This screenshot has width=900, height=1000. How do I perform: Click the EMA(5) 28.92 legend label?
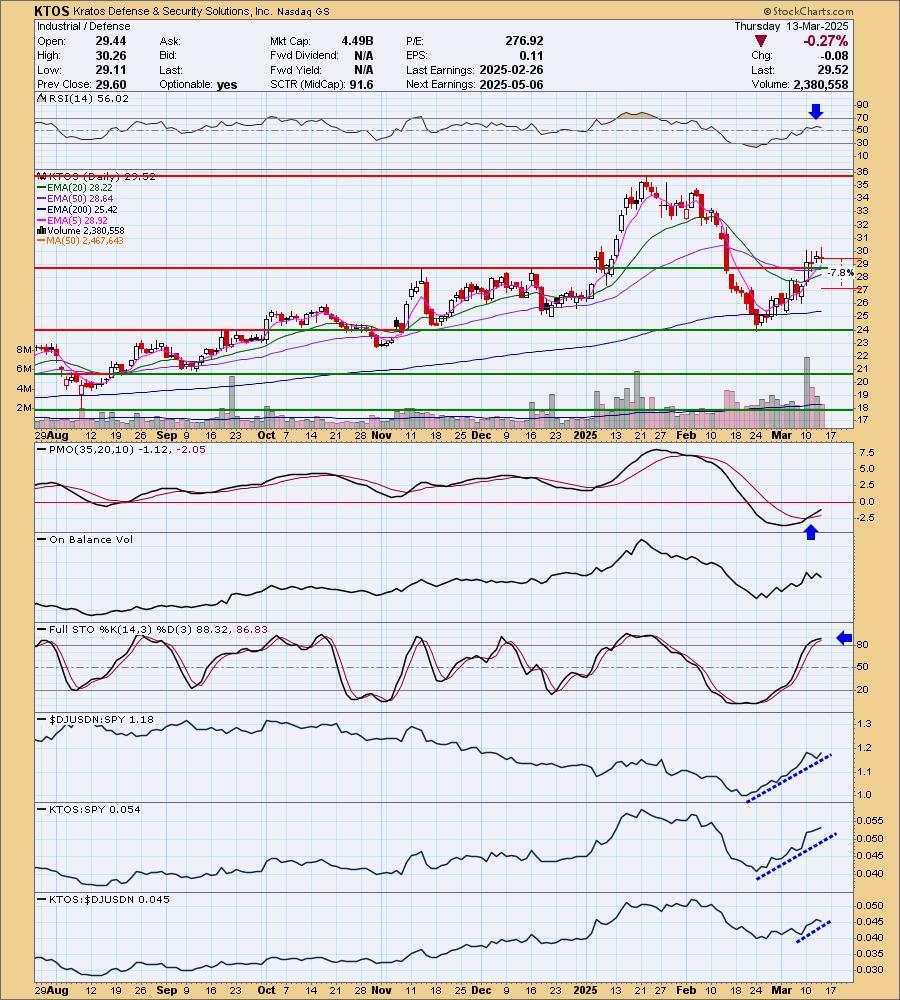pyautogui.click(x=77, y=220)
